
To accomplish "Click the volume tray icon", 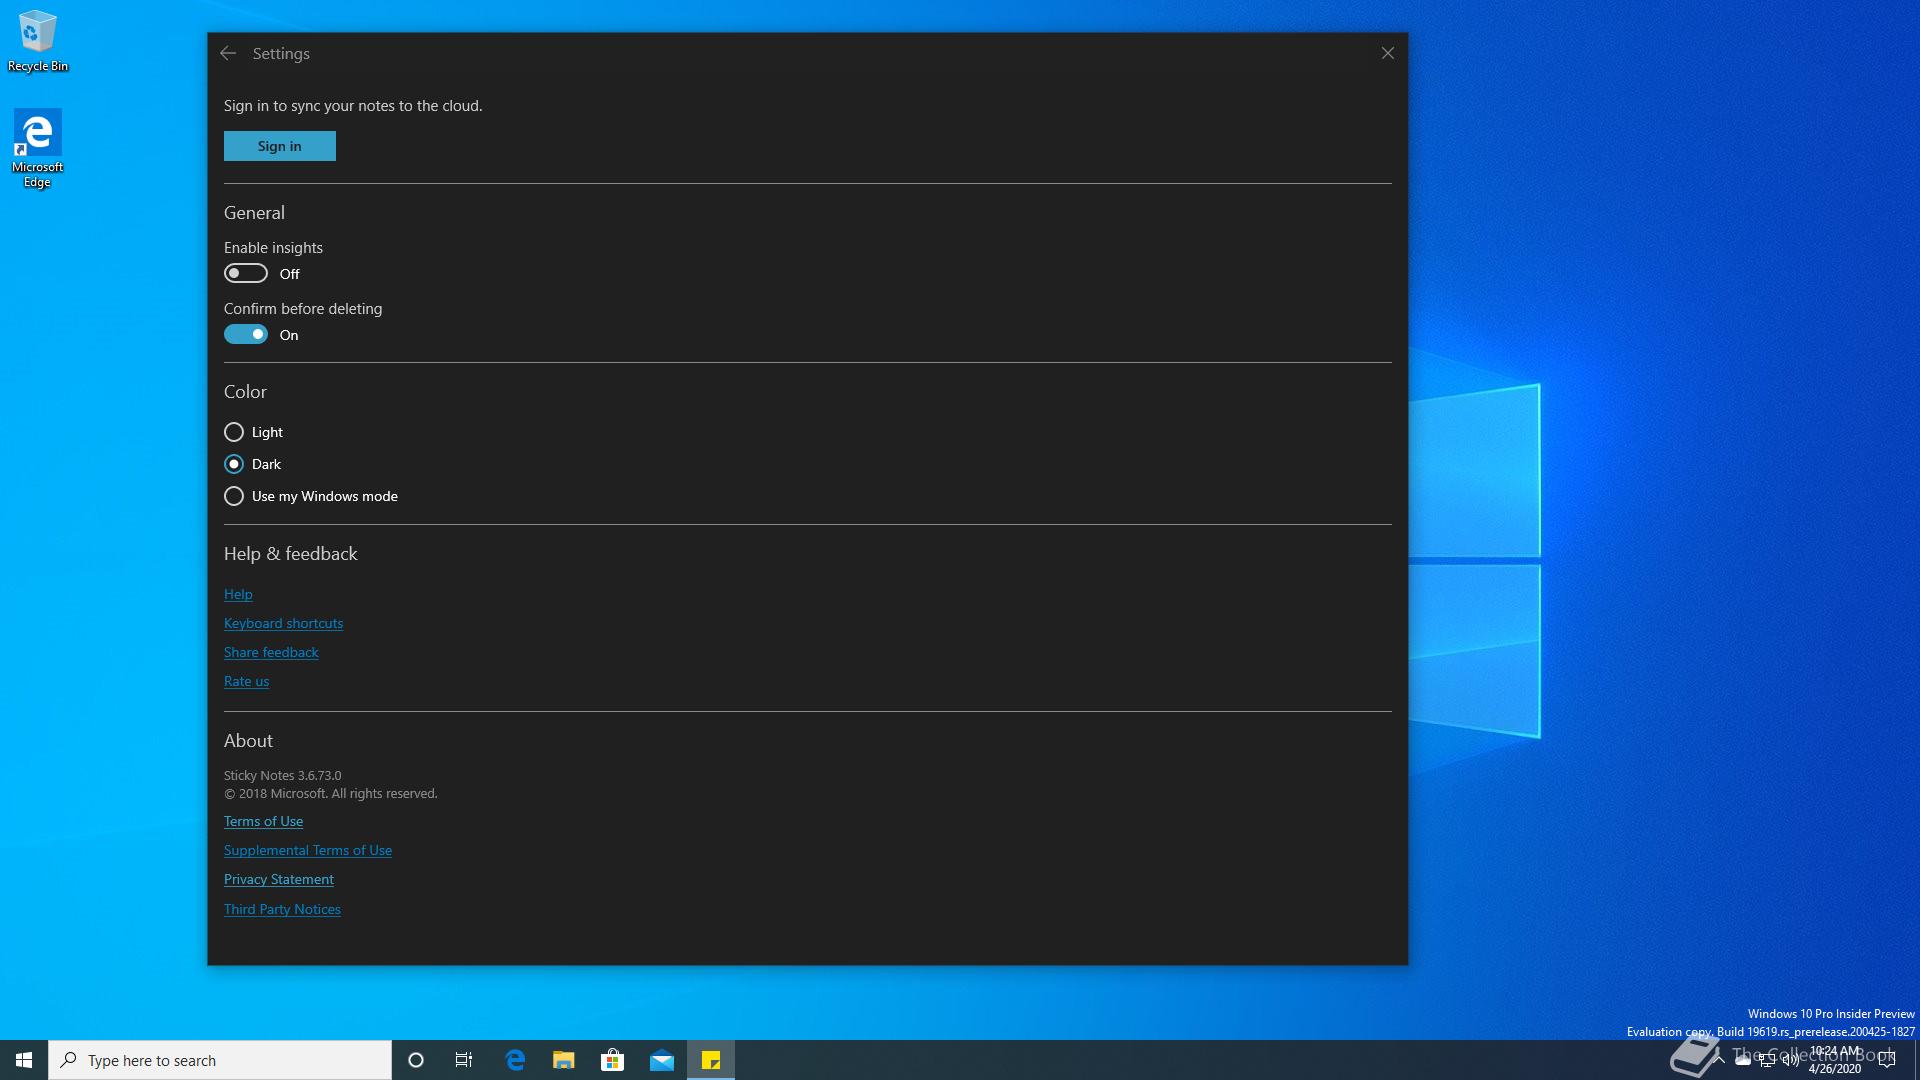I will tap(1790, 1060).
